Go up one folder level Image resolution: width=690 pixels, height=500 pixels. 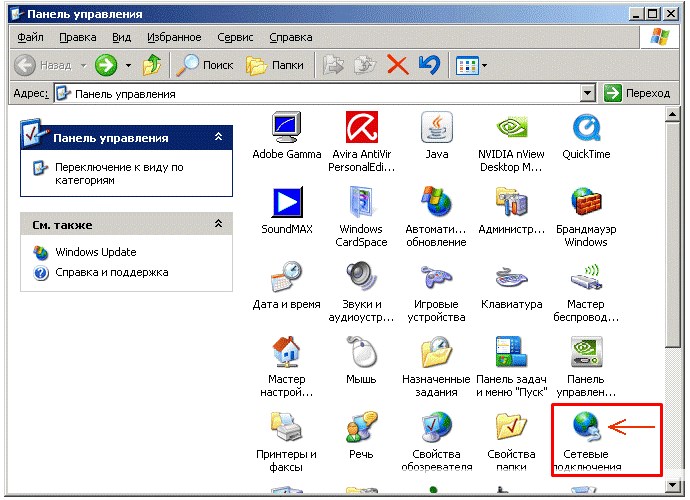(x=152, y=65)
